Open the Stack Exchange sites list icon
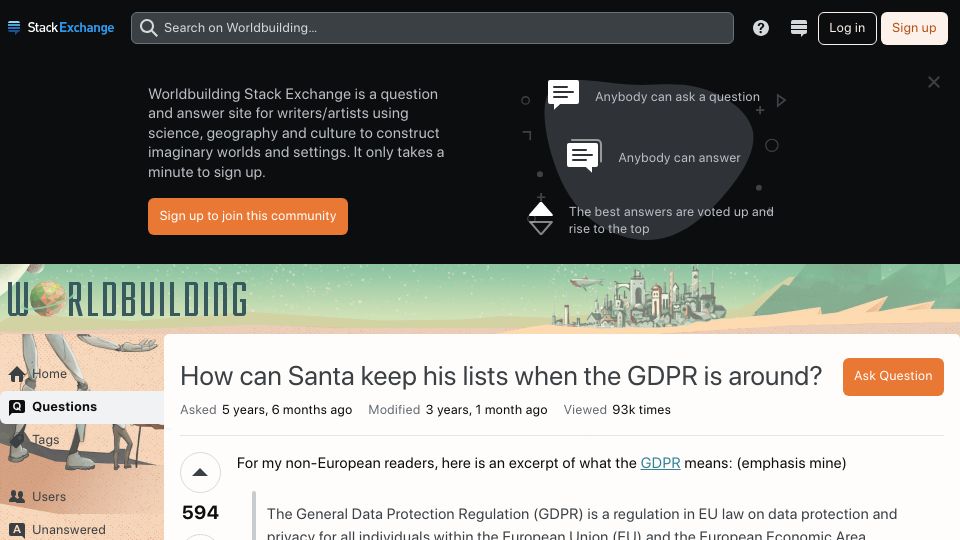This screenshot has width=960, height=540. pos(798,28)
